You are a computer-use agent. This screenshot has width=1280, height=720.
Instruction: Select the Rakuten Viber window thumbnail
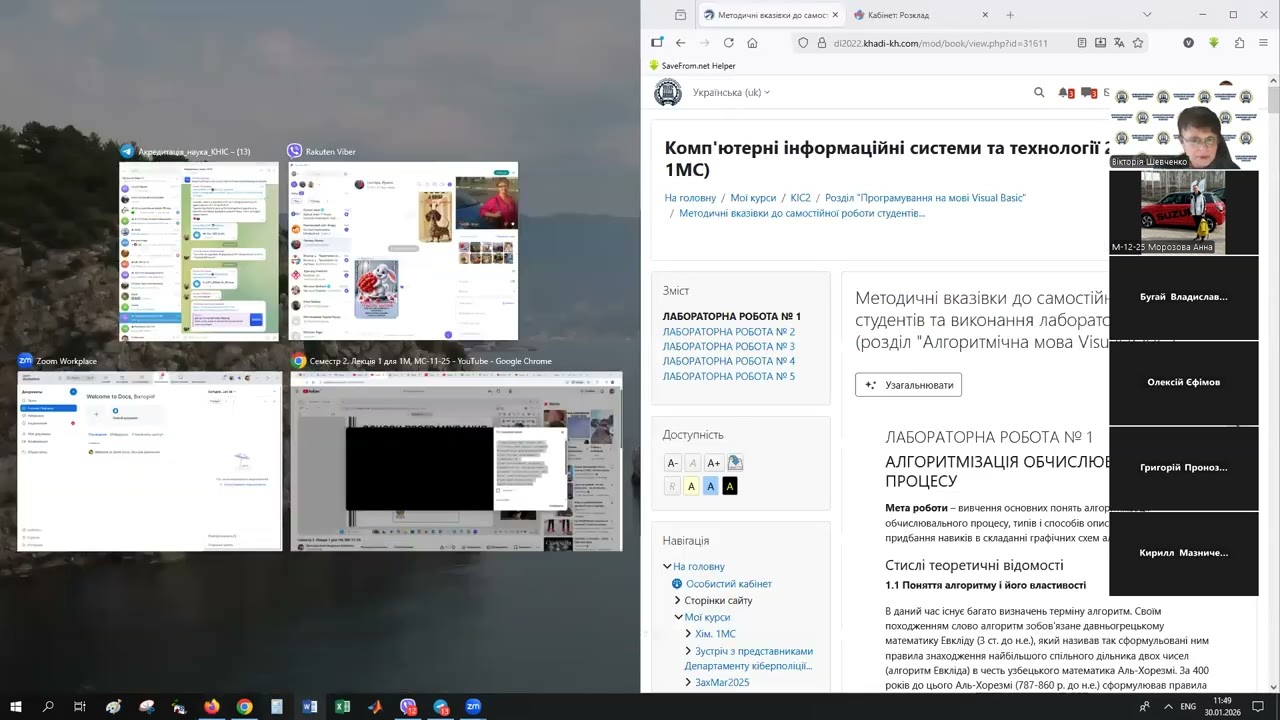[404, 251]
